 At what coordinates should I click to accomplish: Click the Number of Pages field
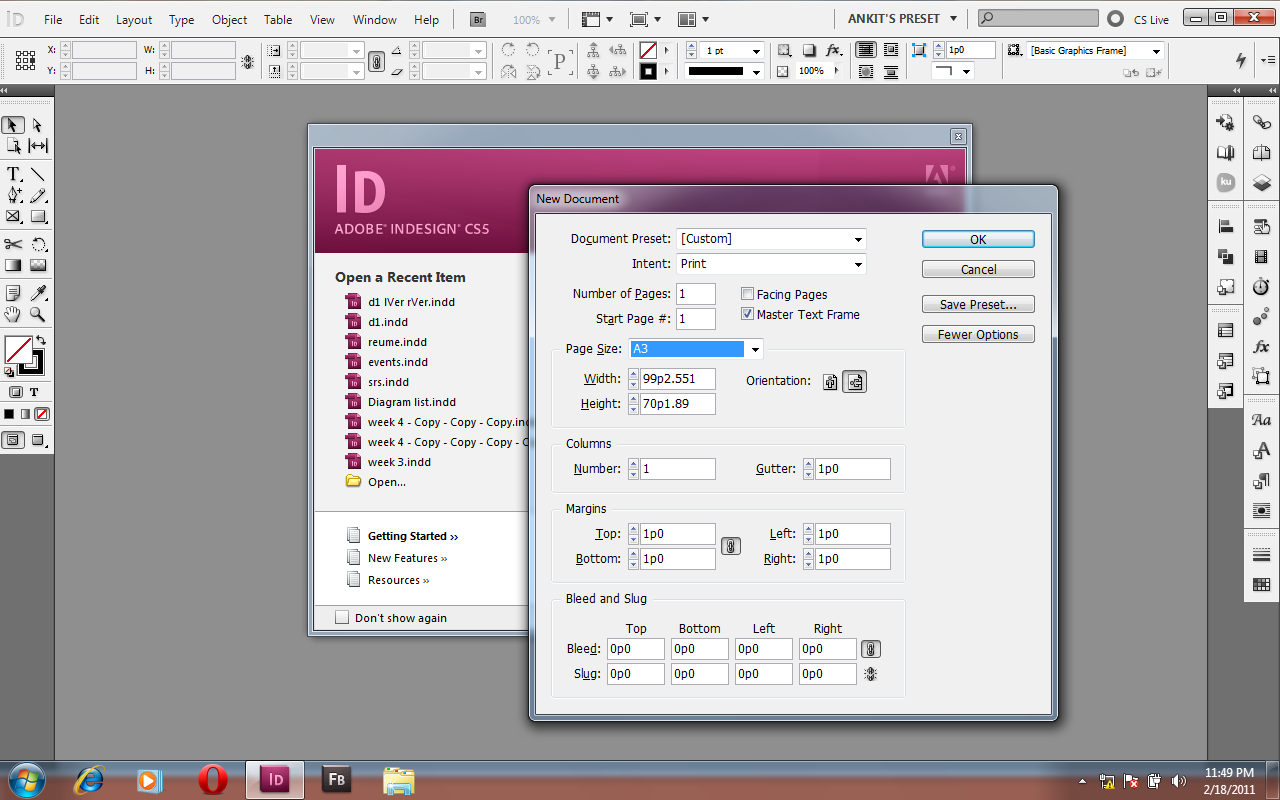point(696,294)
